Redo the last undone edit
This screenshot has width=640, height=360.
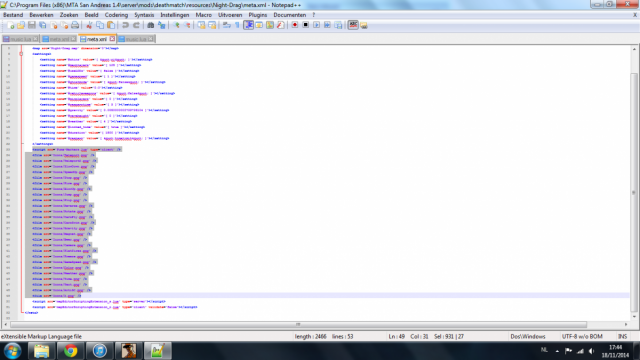point(136,25)
